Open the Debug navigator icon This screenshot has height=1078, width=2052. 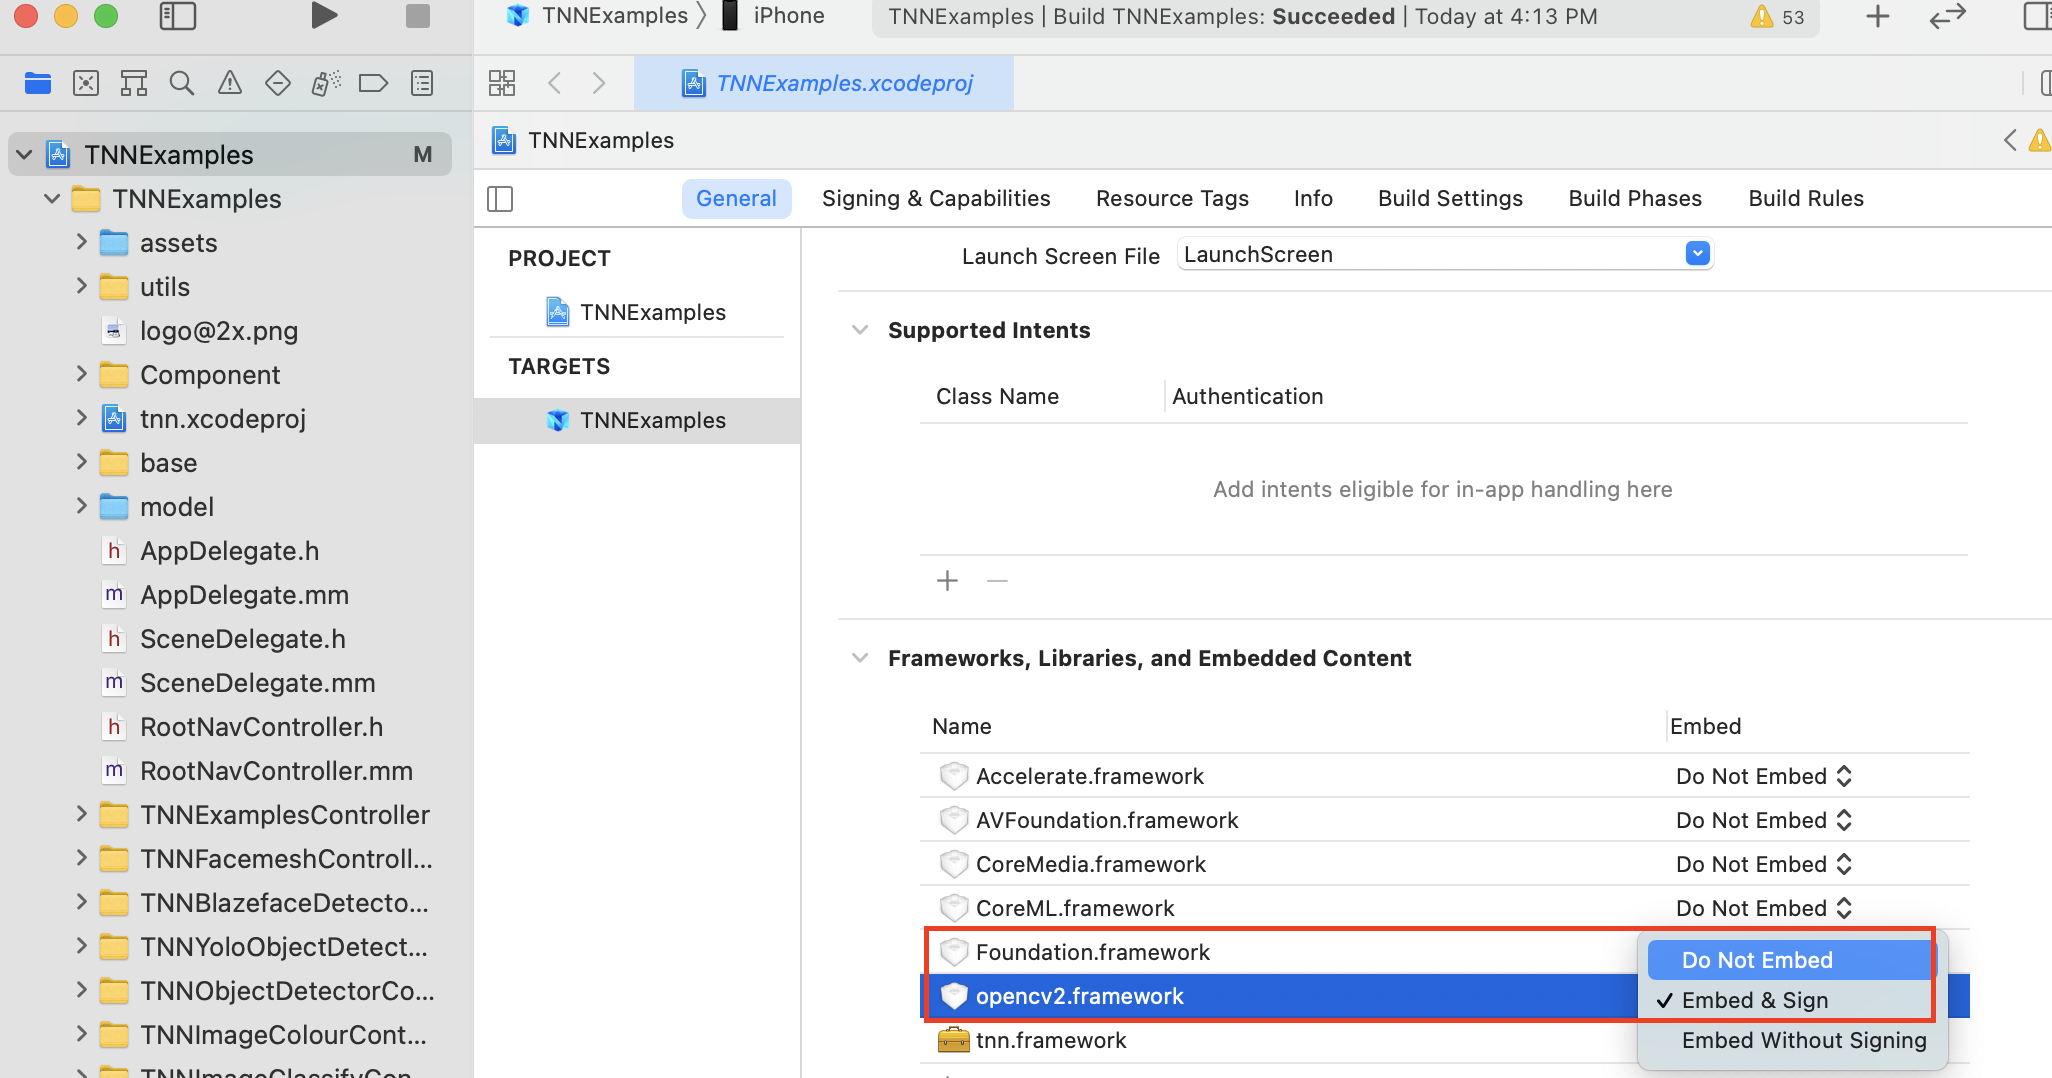point(326,83)
